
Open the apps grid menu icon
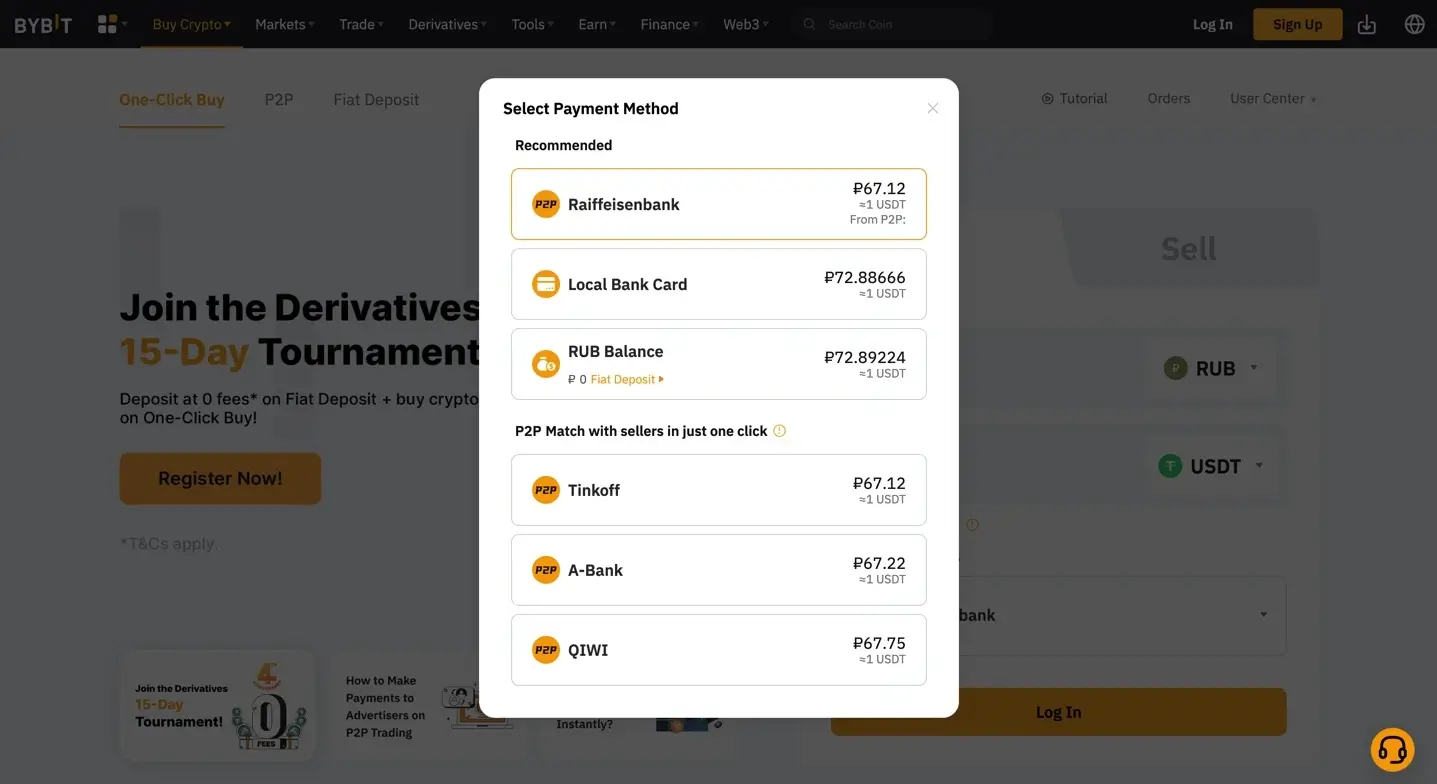click(x=108, y=24)
